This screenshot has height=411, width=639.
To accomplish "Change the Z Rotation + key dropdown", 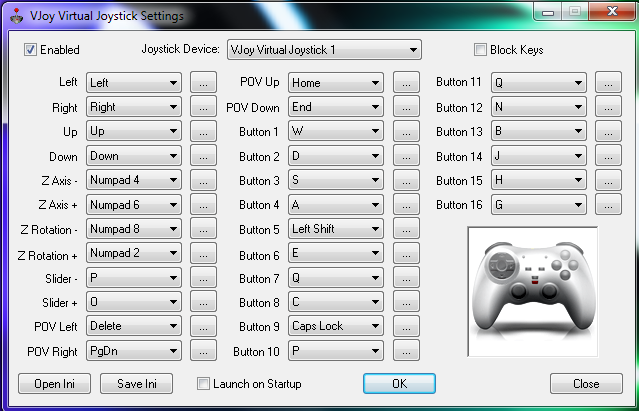I will point(134,253).
